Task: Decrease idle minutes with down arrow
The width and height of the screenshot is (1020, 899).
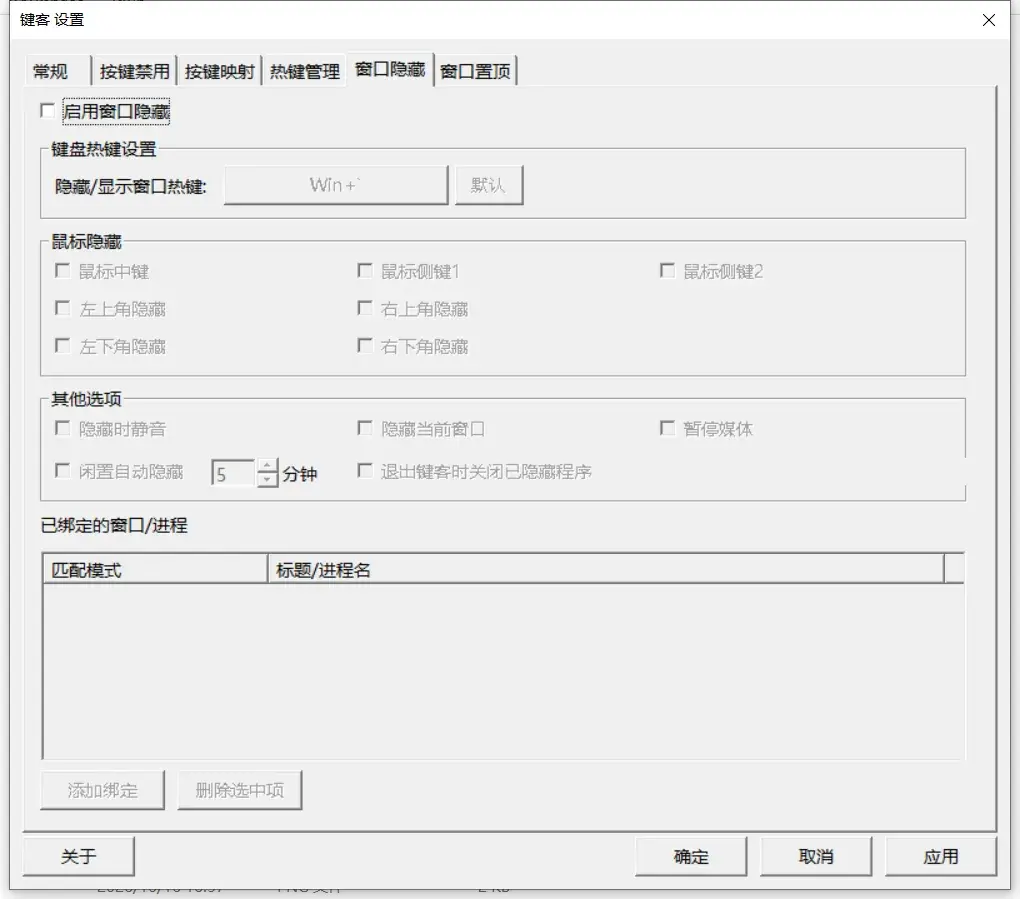Action: 267,479
